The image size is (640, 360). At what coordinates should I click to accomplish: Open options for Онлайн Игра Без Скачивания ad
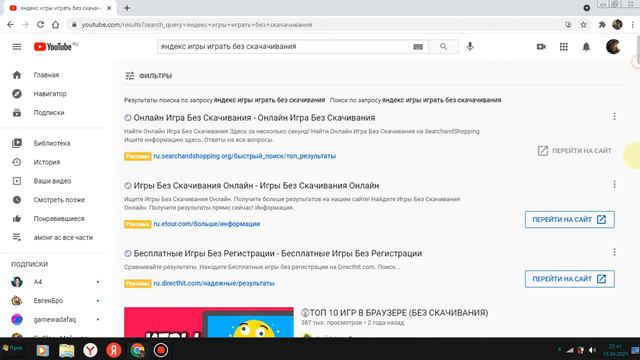click(614, 117)
